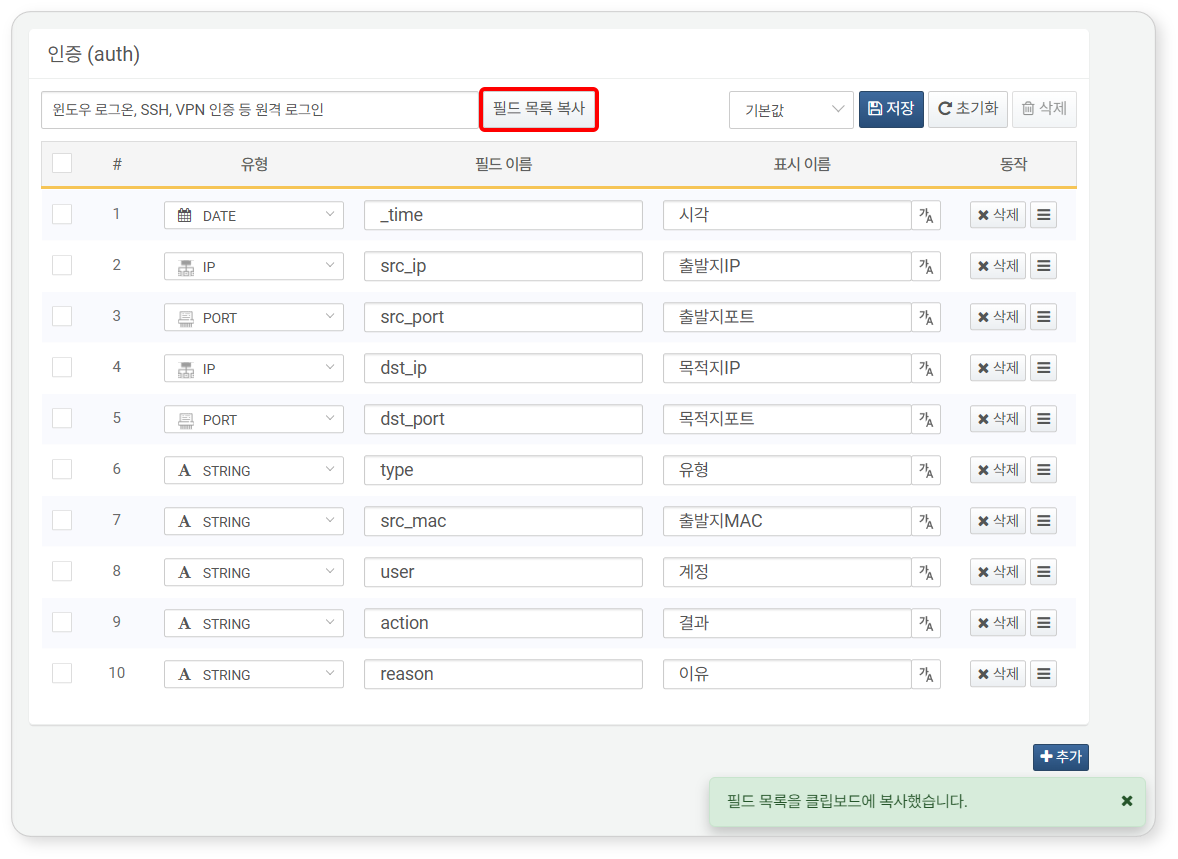Image resolution: width=1178 pixels, height=859 pixels.
Task: Click translate icon next to 이유
Action: (x=926, y=674)
